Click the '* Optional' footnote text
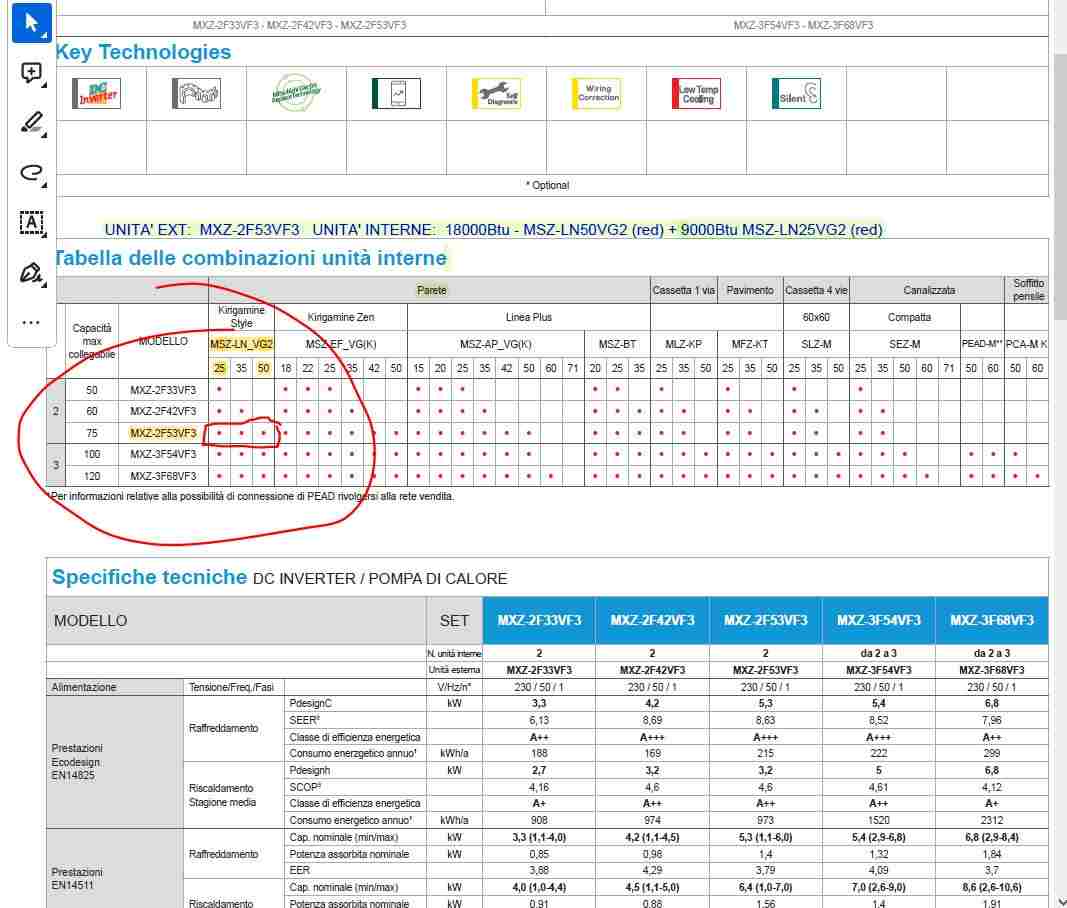1067x908 pixels. pos(547,185)
